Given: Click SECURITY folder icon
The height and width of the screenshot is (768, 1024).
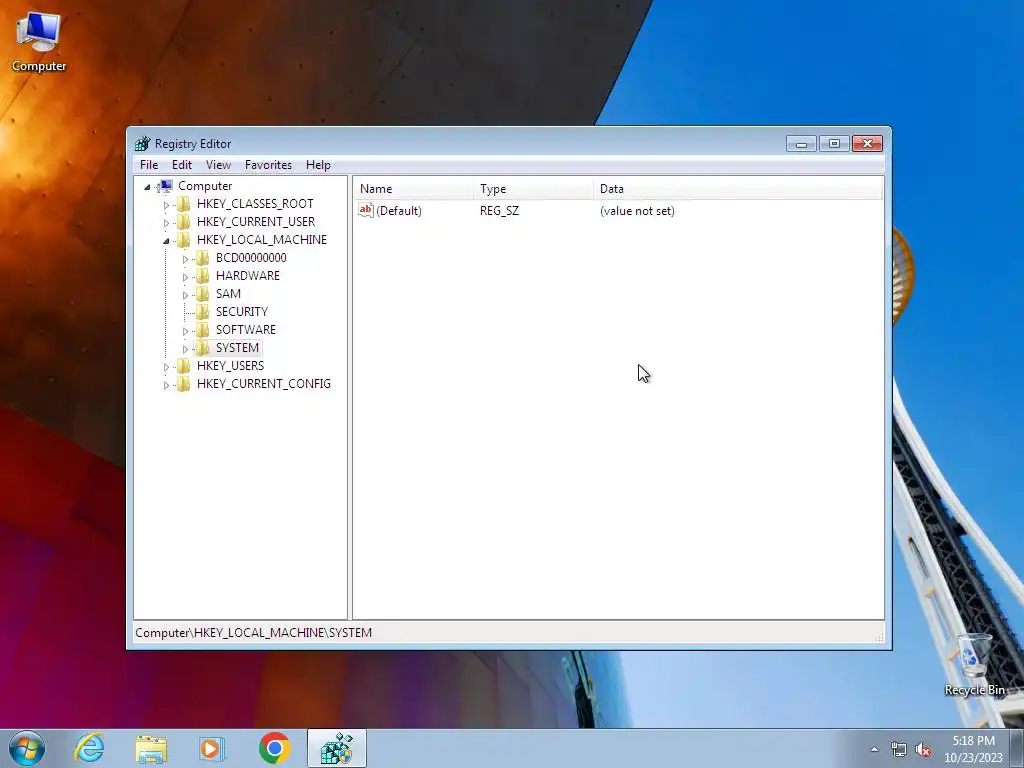Looking at the screenshot, I should click(203, 312).
